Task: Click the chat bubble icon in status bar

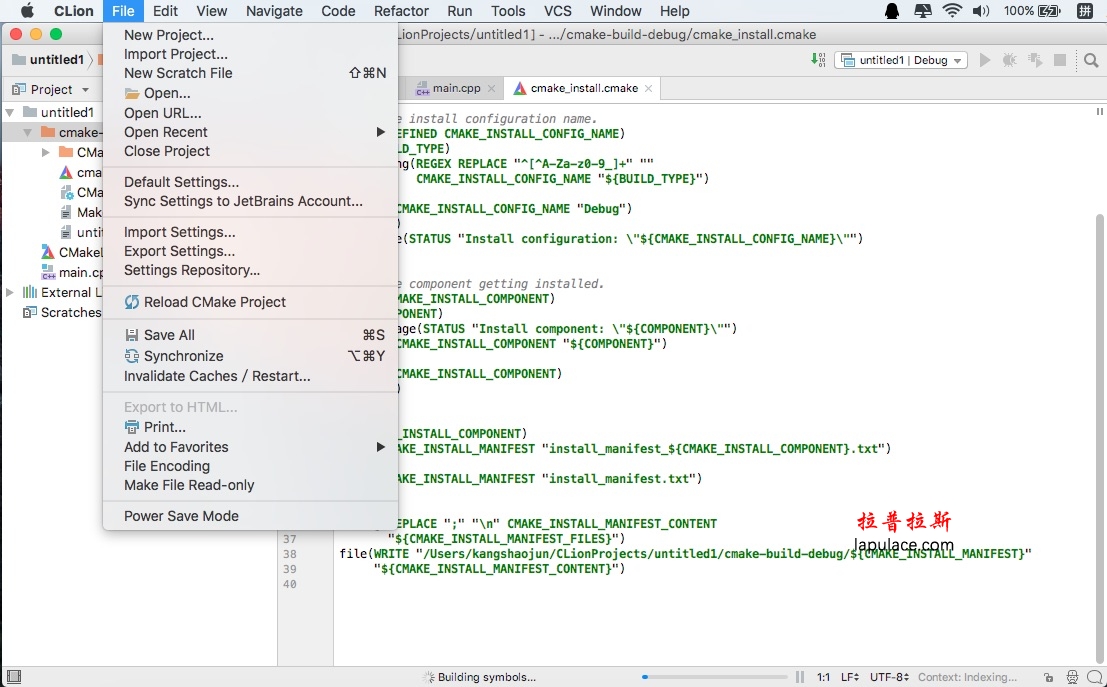Action: [1094, 677]
